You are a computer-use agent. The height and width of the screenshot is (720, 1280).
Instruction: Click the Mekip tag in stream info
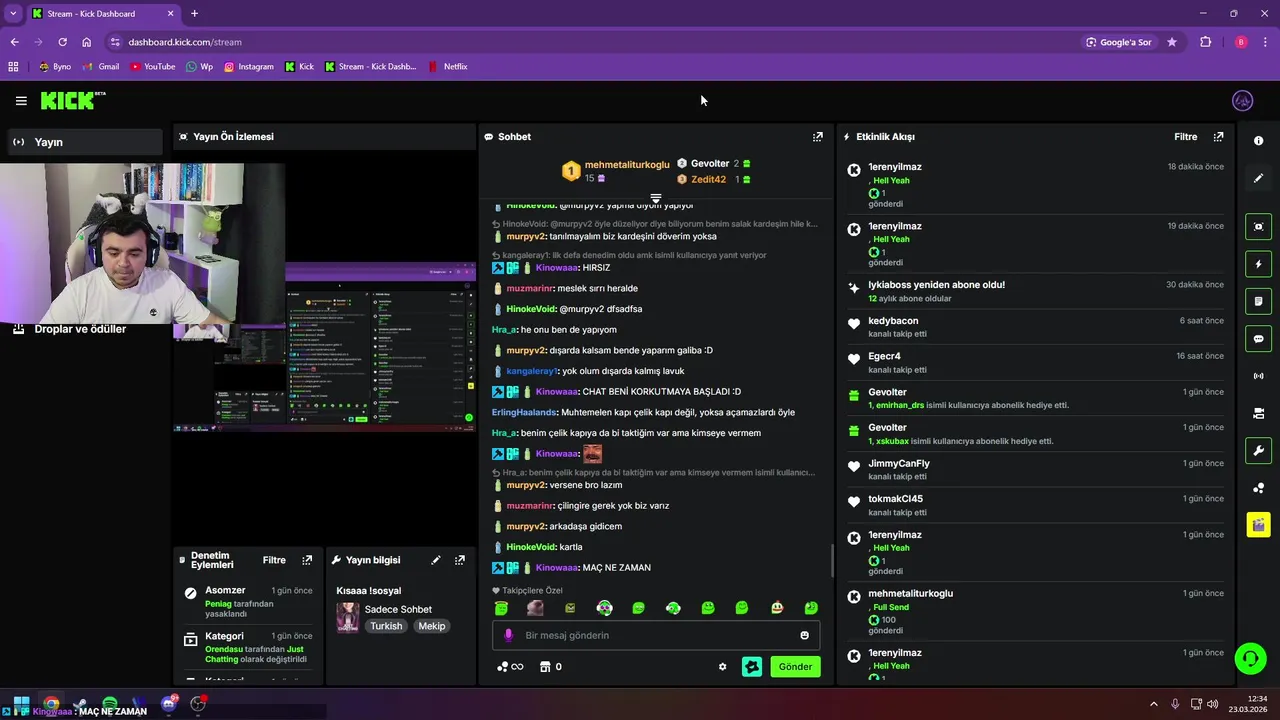[x=432, y=626]
